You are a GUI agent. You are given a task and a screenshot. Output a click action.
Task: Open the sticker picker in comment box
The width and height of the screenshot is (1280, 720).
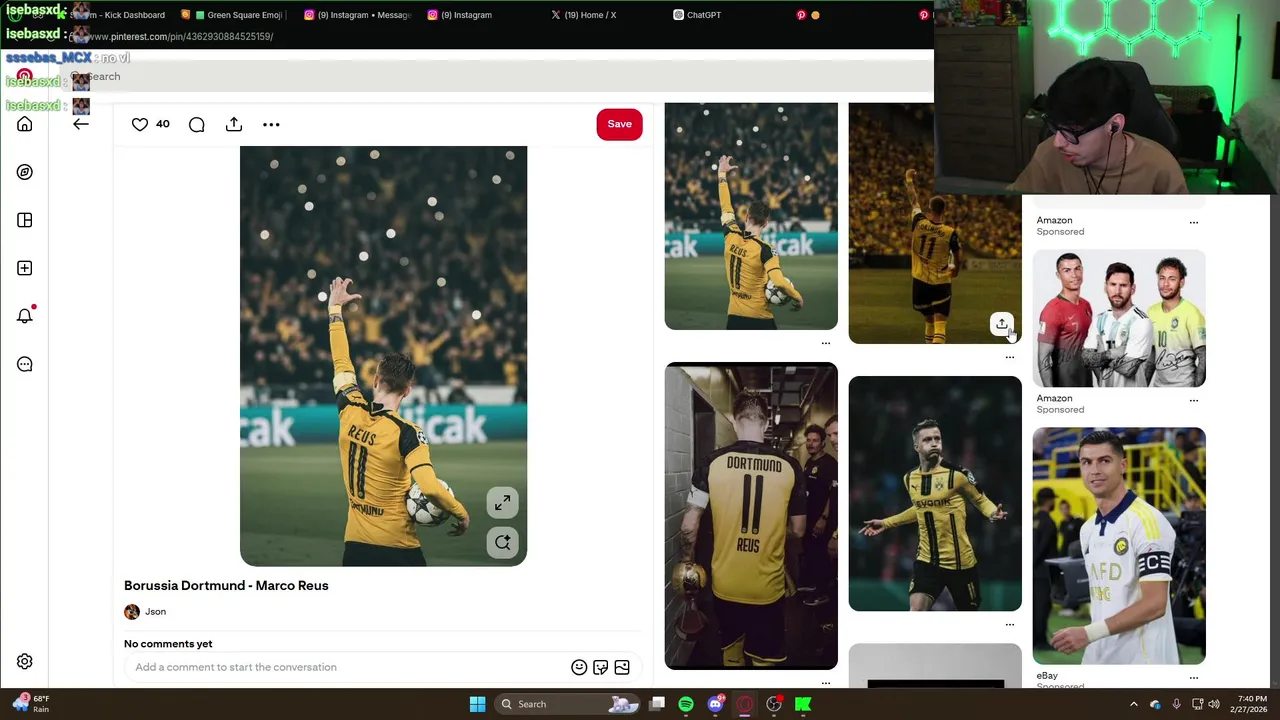(x=600, y=667)
